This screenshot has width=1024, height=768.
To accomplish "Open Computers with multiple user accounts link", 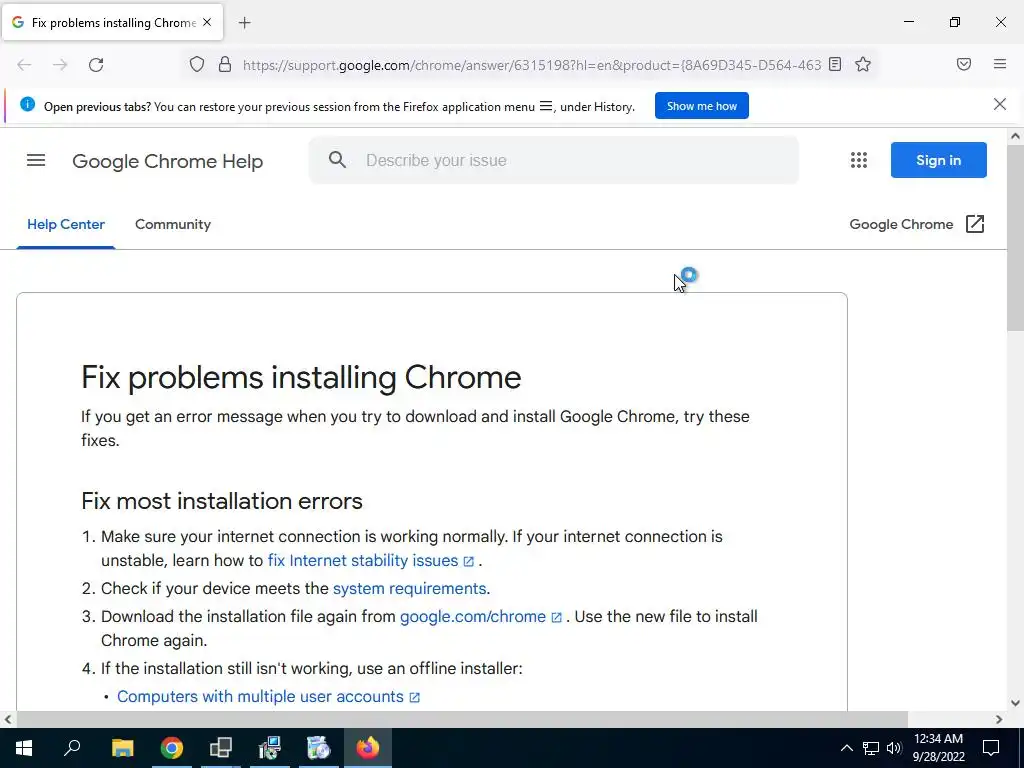I will pos(268,697).
